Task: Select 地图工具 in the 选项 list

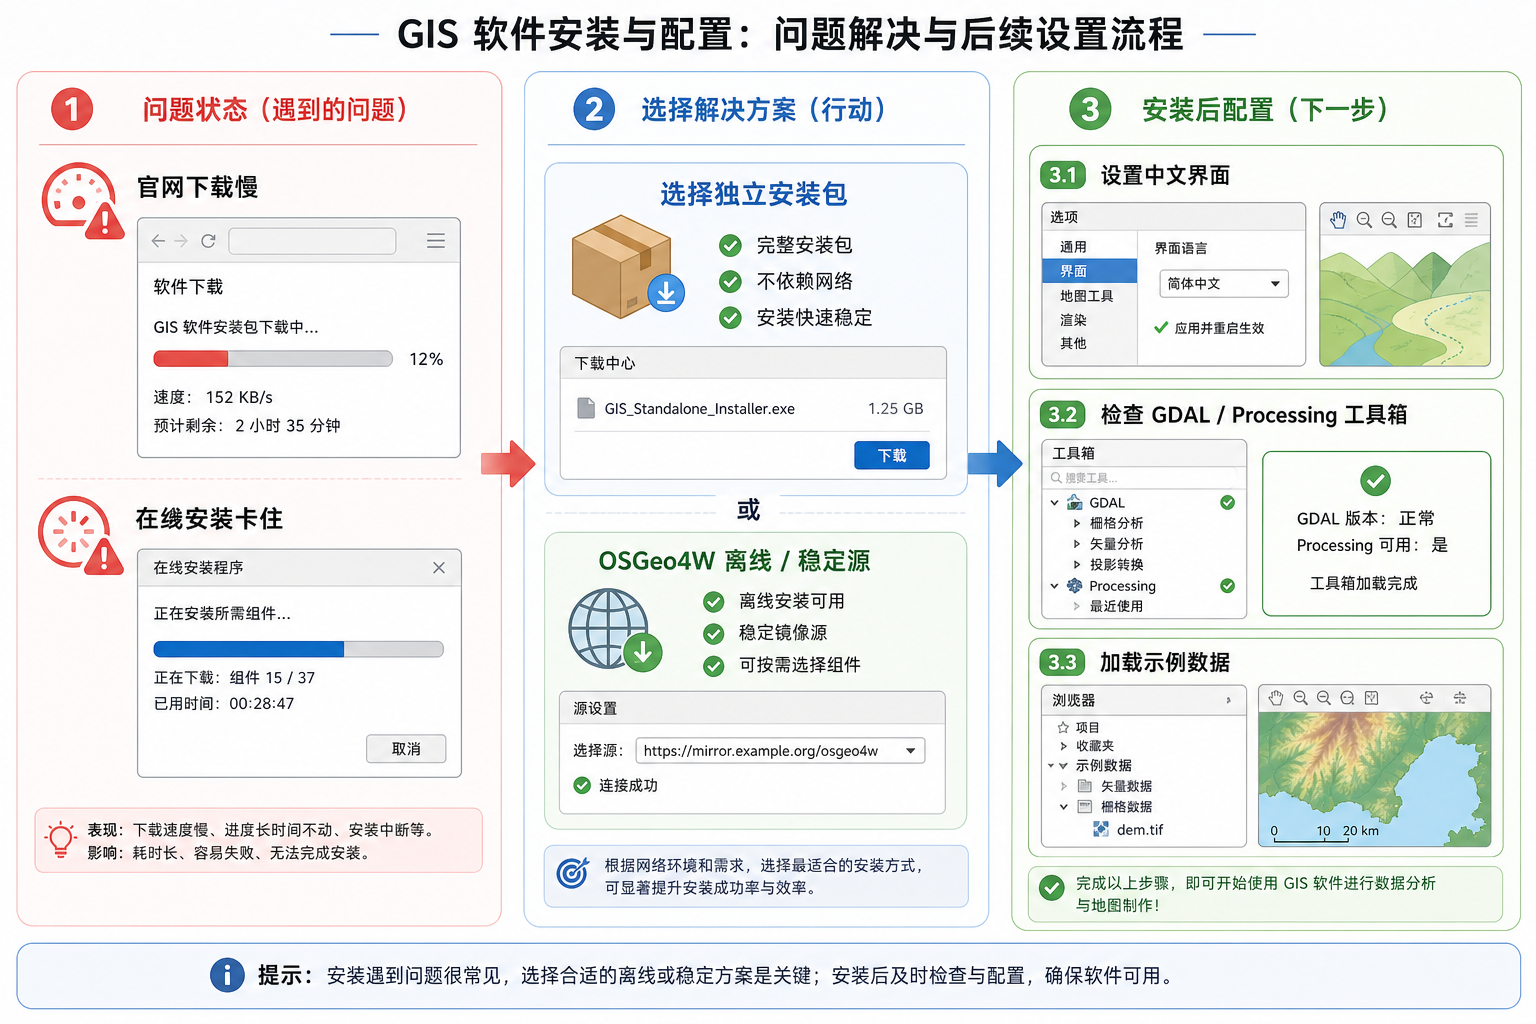Action: coord(1090,296)
